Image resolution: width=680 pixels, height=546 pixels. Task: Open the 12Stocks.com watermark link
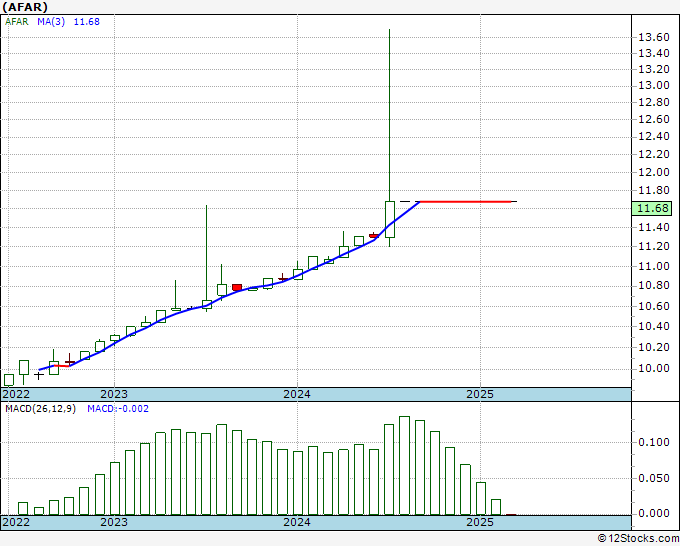pyautogui.click(x=637, y=538)
